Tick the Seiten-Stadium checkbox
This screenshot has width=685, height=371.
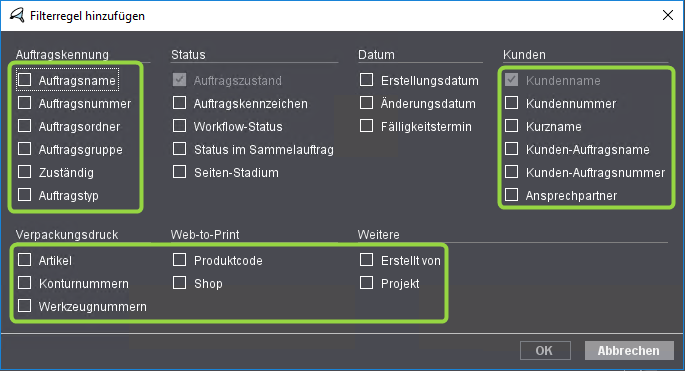pos(179,172)
